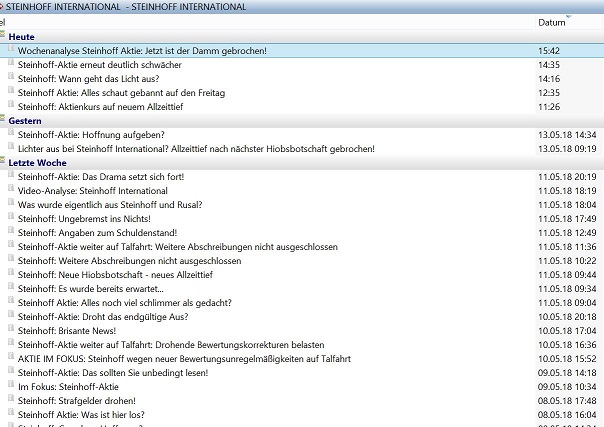Click the 11.05.18 20:19 date cell
The image size is (604, 427).
pyautogui.click(x=567, y=177)
